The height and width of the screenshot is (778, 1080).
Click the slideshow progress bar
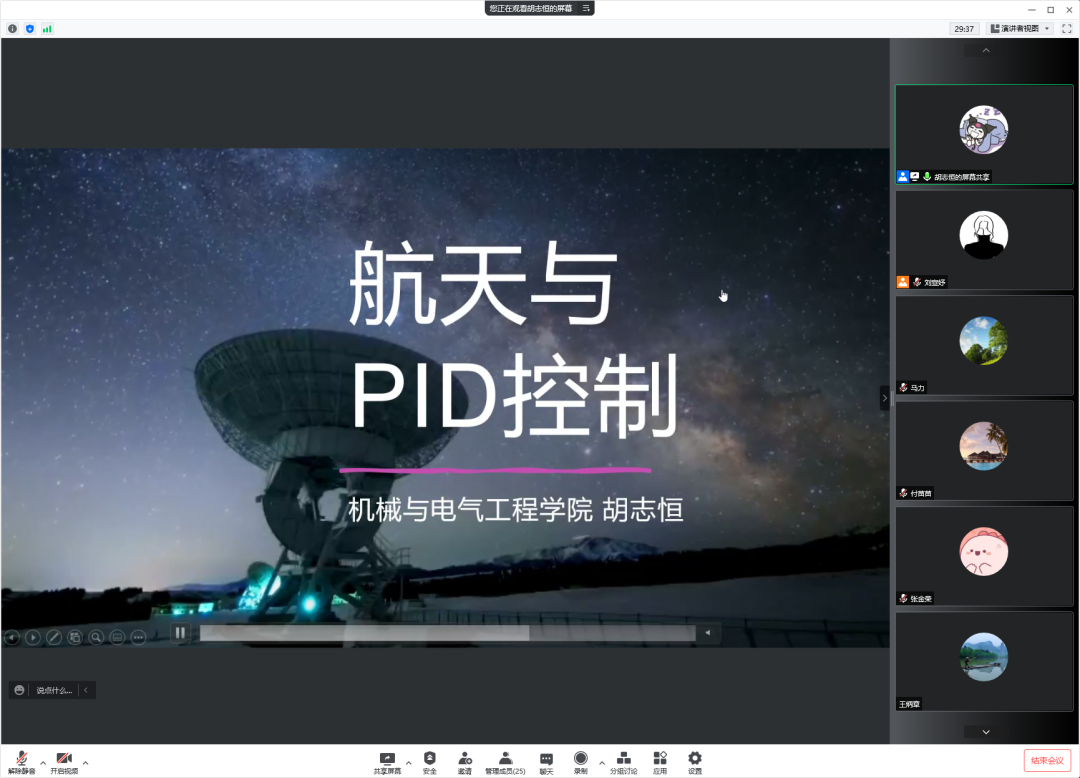[x=447, y=633]
